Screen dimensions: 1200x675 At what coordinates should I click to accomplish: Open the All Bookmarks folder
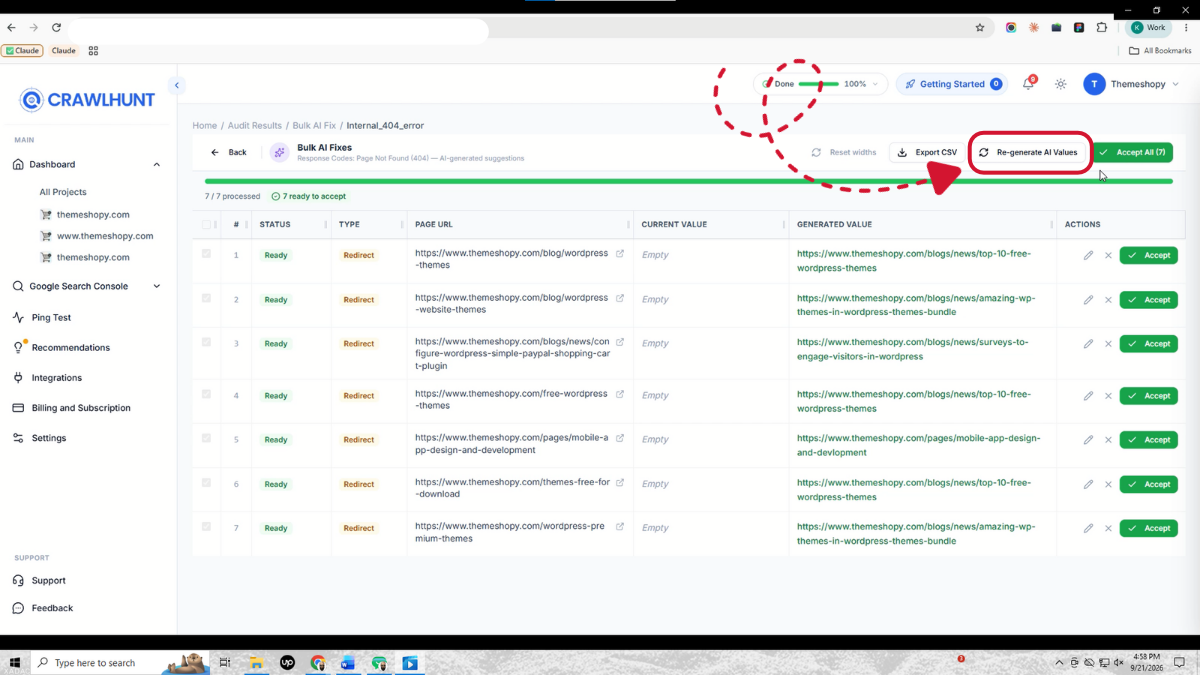(1160, 50)
